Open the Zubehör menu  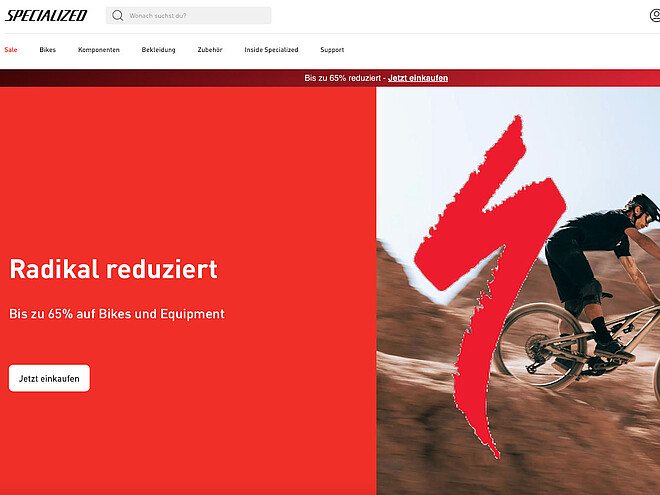[210, 50]
